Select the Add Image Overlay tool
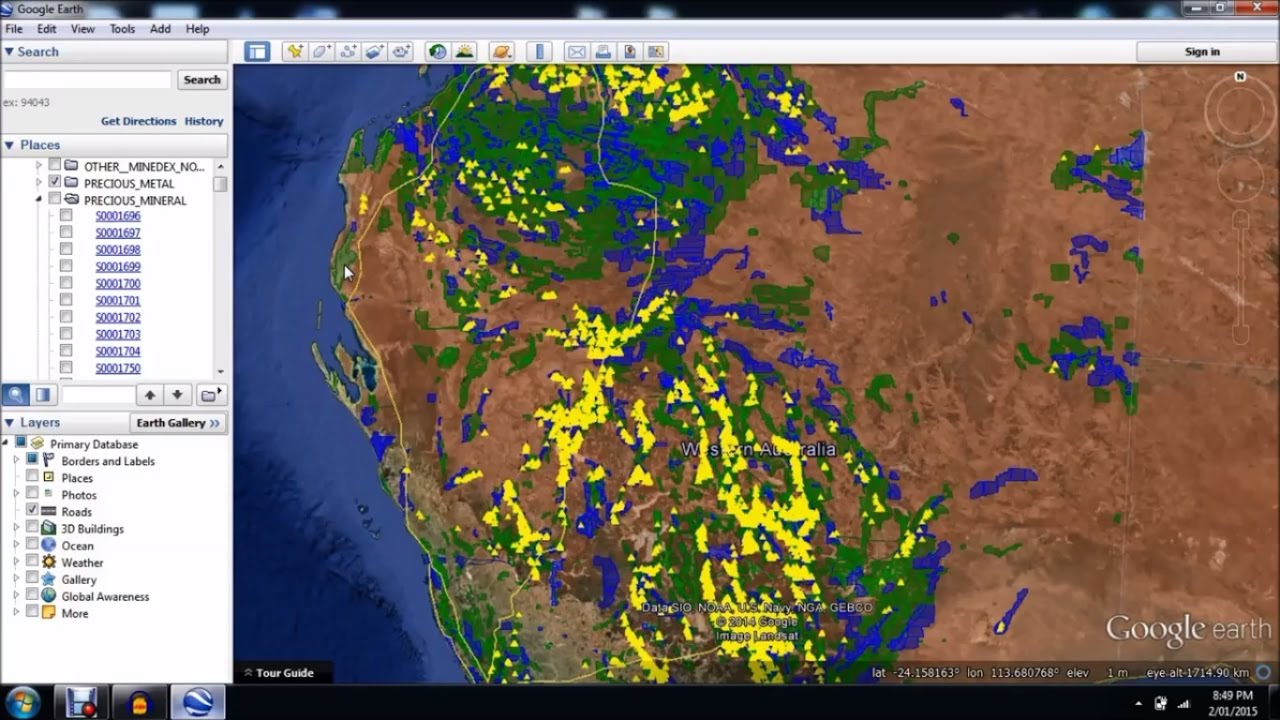Screen dimensions: 1280x720 pyautogui.click(x=375, y=52)
